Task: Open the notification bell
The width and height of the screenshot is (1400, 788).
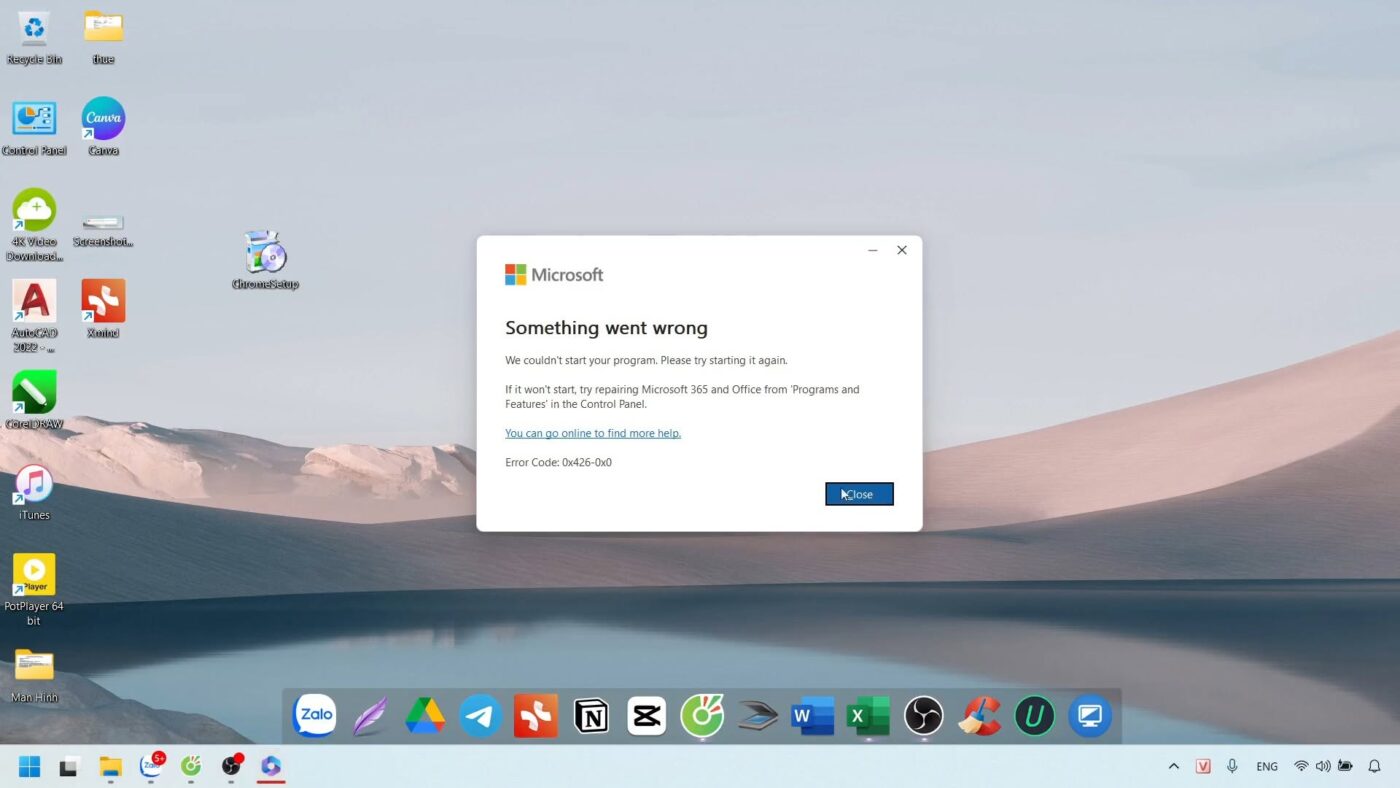Action: coord(1375,767)
